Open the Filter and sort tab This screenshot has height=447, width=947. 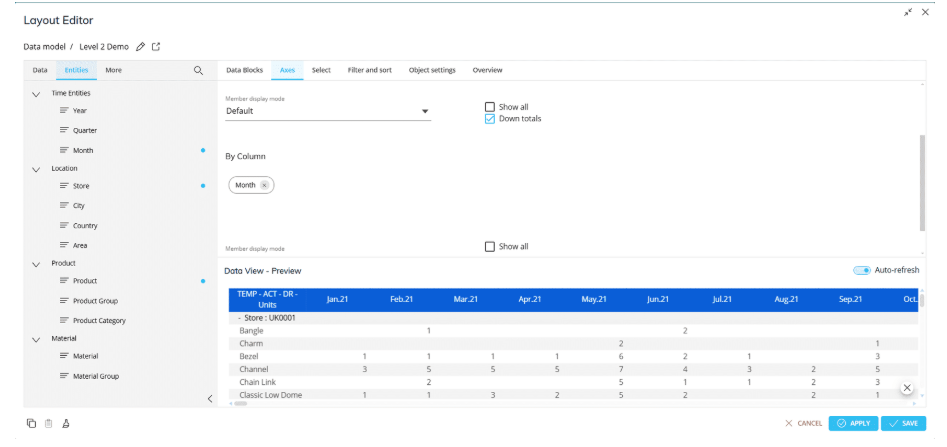(370, 70)
